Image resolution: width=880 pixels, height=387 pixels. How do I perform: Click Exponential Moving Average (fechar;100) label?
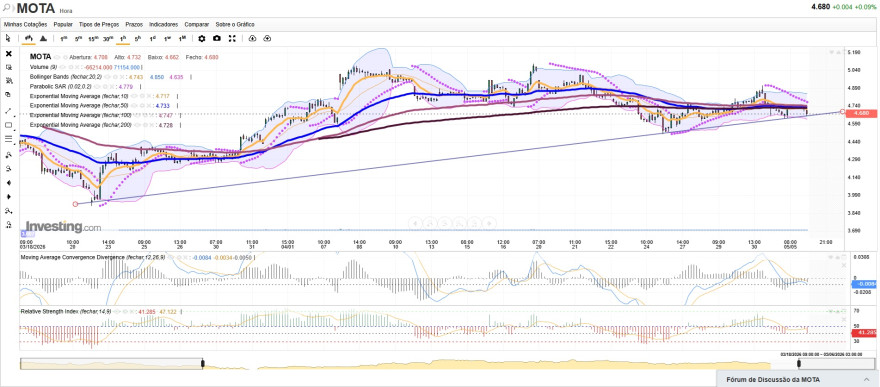[81, 115]
